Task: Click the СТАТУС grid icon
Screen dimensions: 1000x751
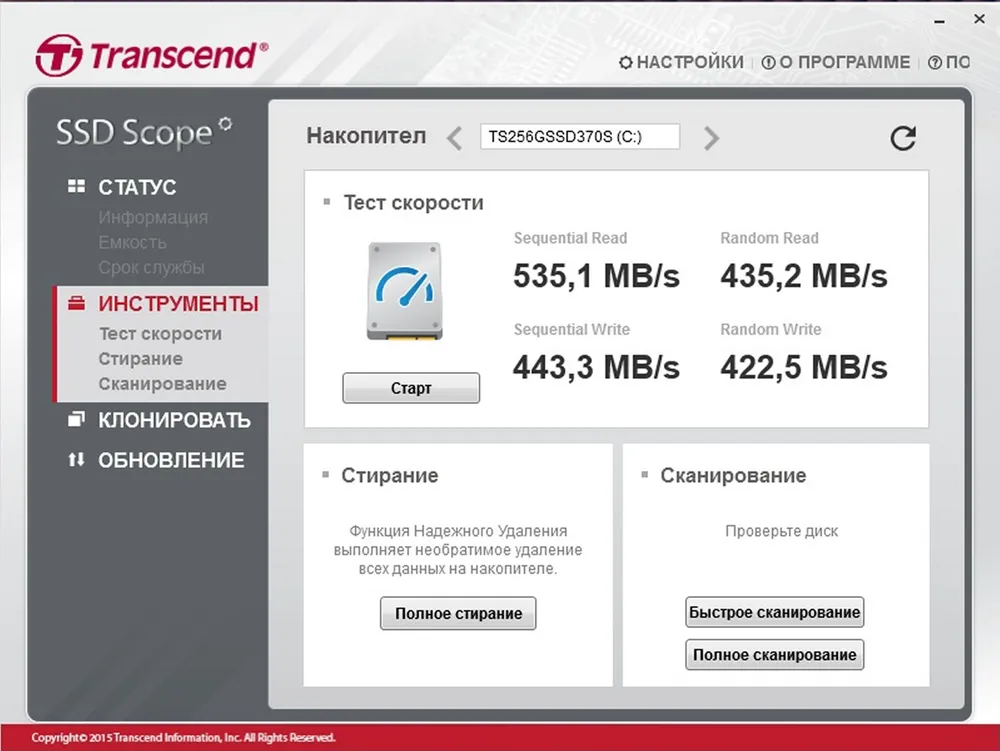Action: tap(77, 186)
